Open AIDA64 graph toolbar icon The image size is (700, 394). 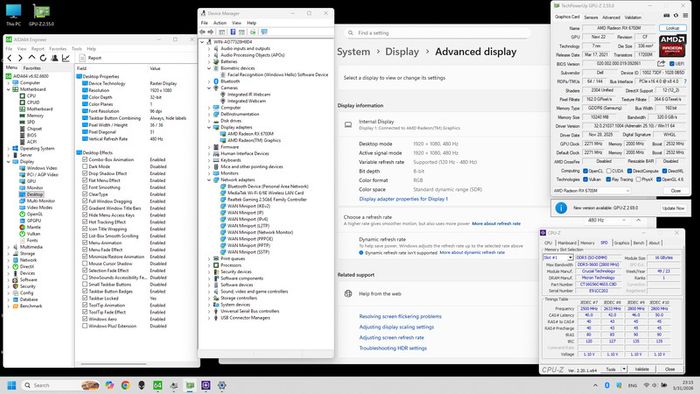pyautogui.click(x=66, y=58)
